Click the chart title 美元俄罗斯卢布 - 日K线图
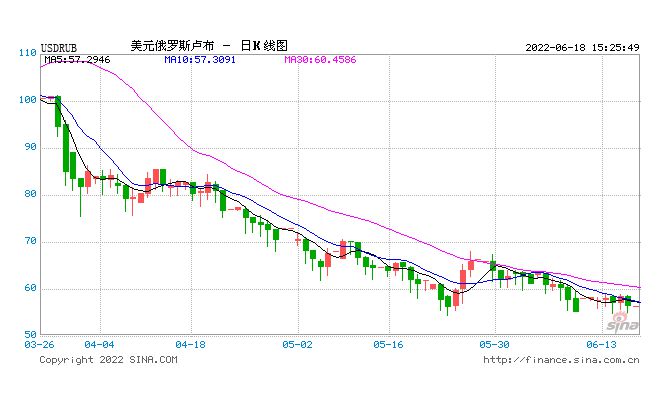The image size is (658, 395). 209,45
